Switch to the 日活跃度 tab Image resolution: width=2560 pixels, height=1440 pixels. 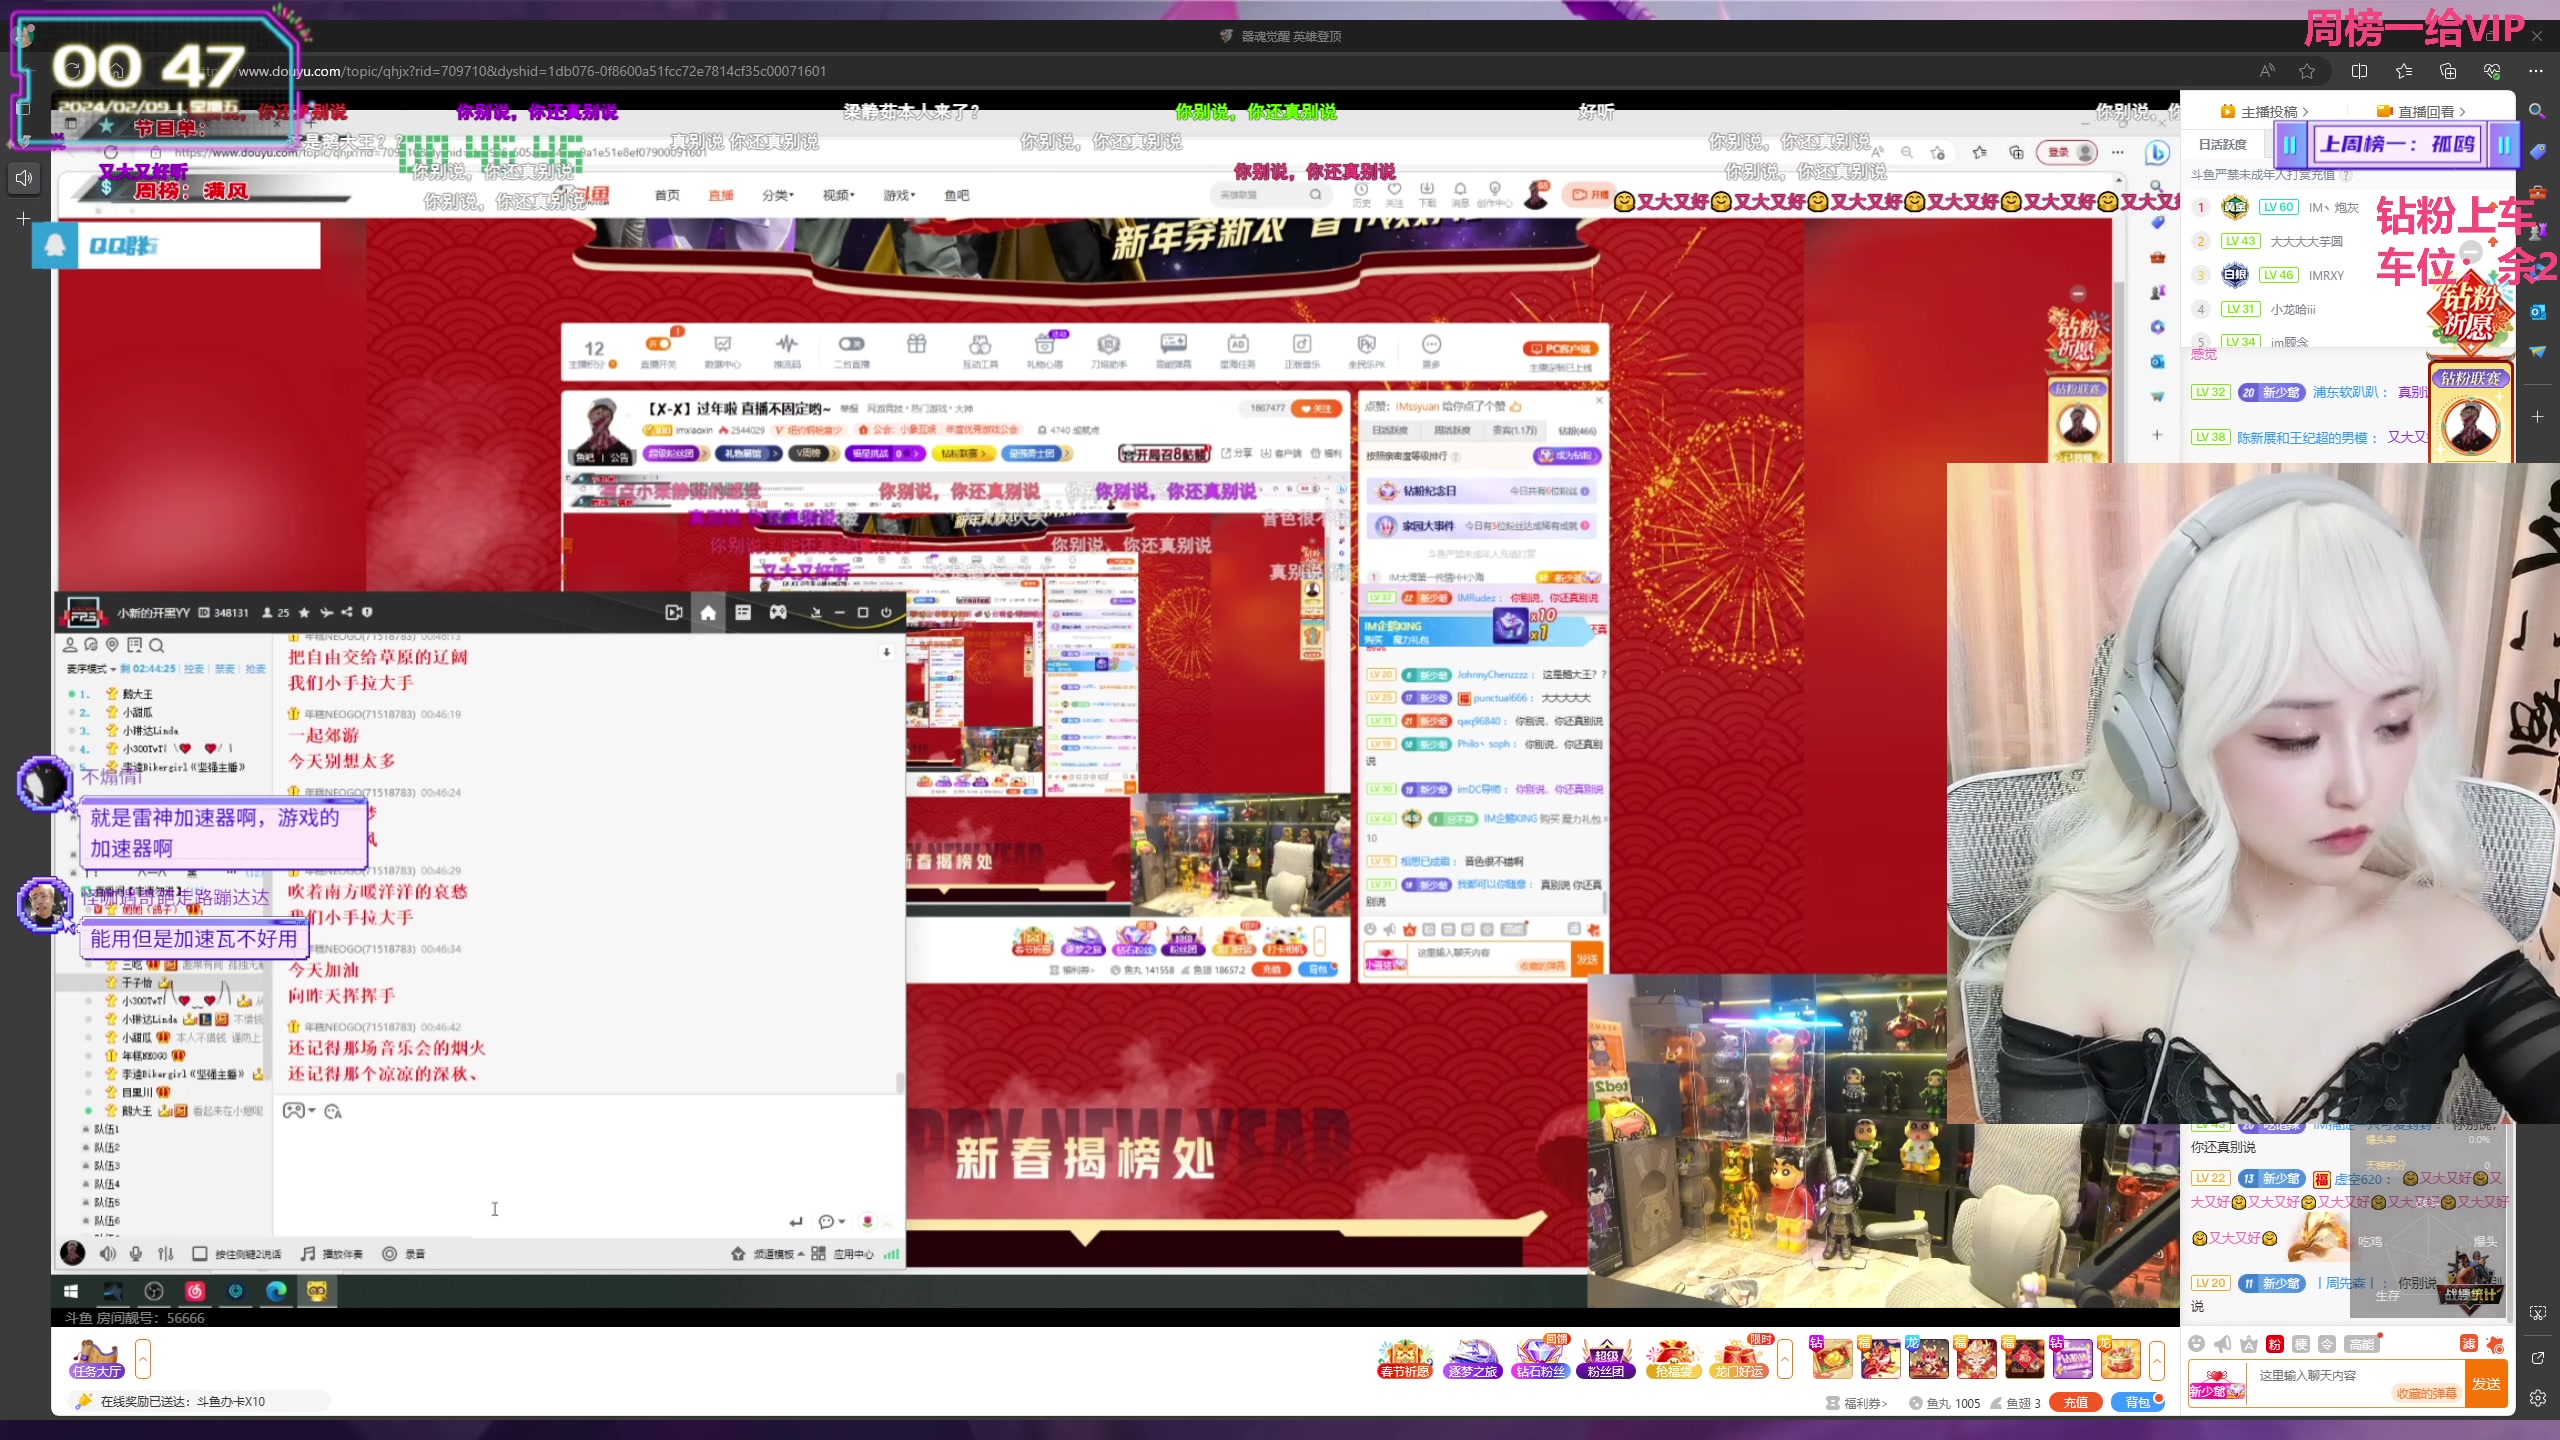2222,144
